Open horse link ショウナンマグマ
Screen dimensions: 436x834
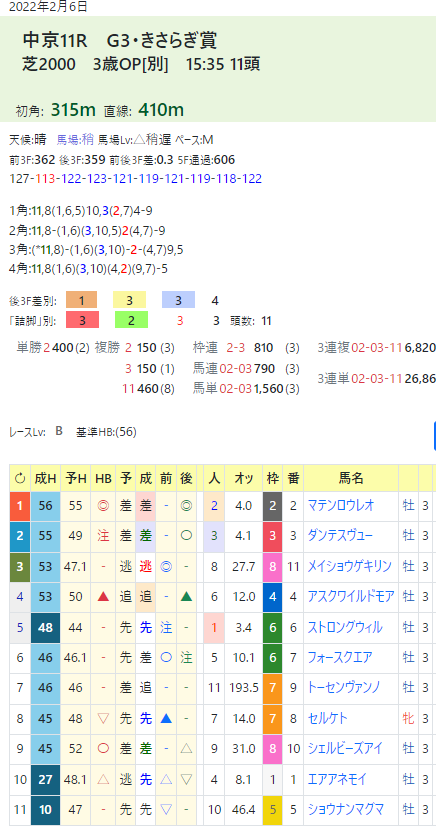346,810
